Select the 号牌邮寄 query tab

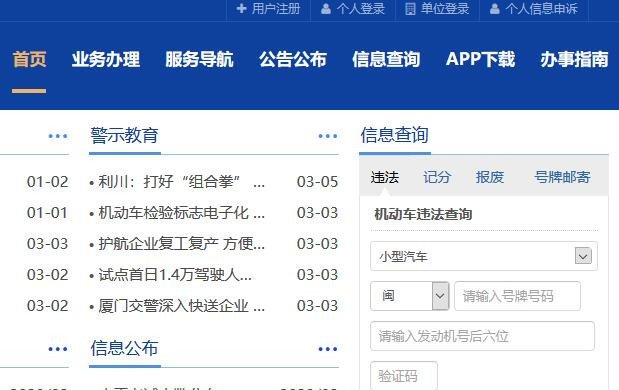562,177
